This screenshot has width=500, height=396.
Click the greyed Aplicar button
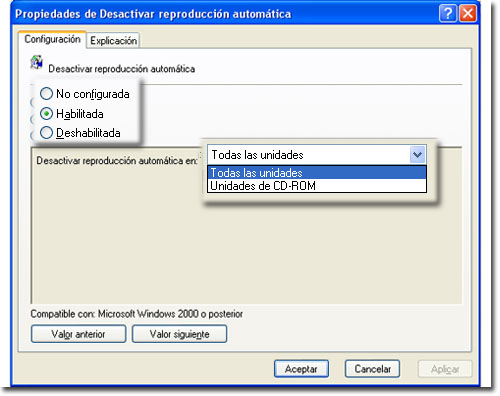click(445, 369)
